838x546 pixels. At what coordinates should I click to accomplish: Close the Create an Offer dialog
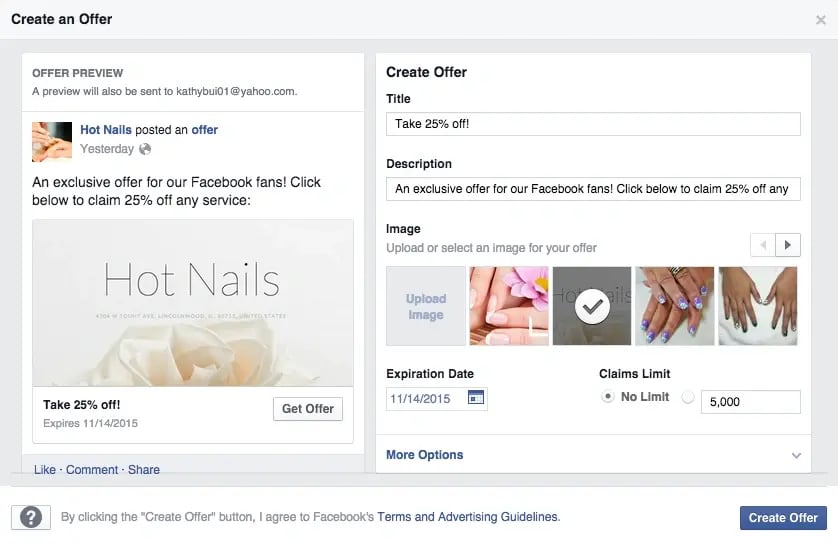click(x=821, y=20)
